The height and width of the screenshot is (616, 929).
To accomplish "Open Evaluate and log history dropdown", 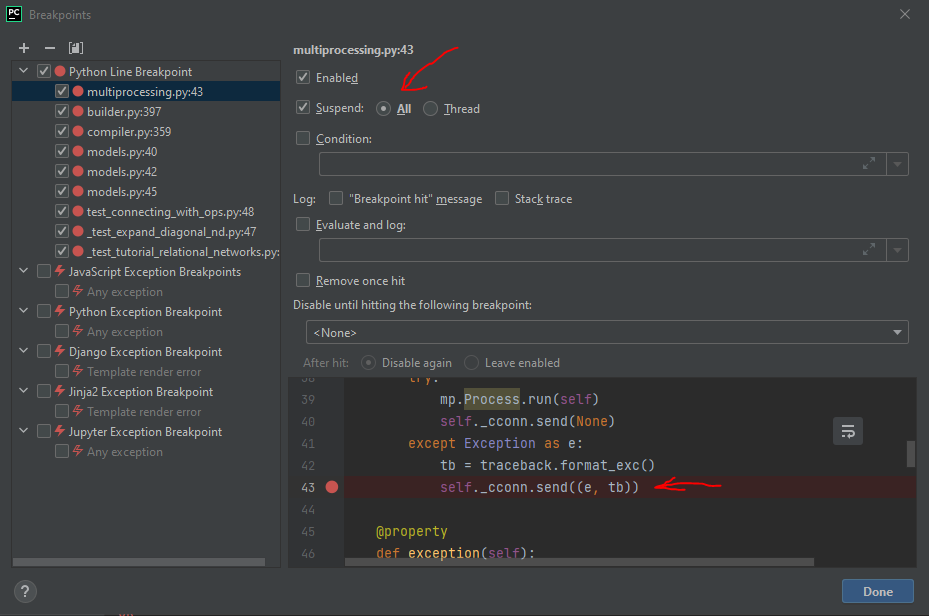I will pyautogui.click(x=897, y=250).
